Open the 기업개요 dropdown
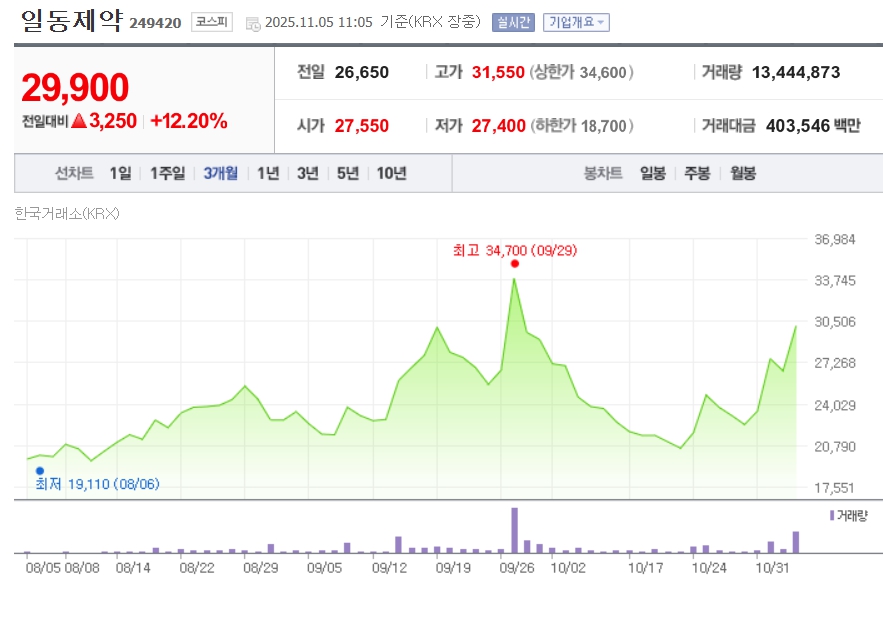Image resolution: width=883 pixels, height=639 pixels. 575,22
